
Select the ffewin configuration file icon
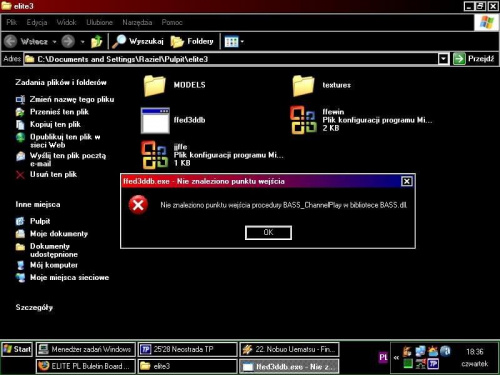(x=303, y=120)
